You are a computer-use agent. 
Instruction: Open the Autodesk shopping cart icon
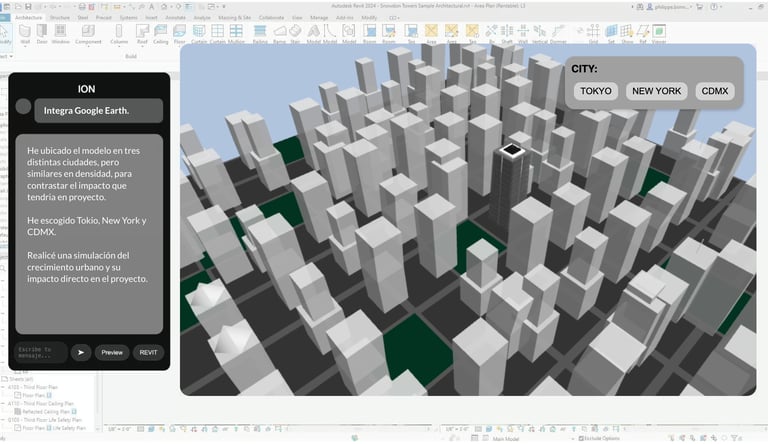pos(699,7)
